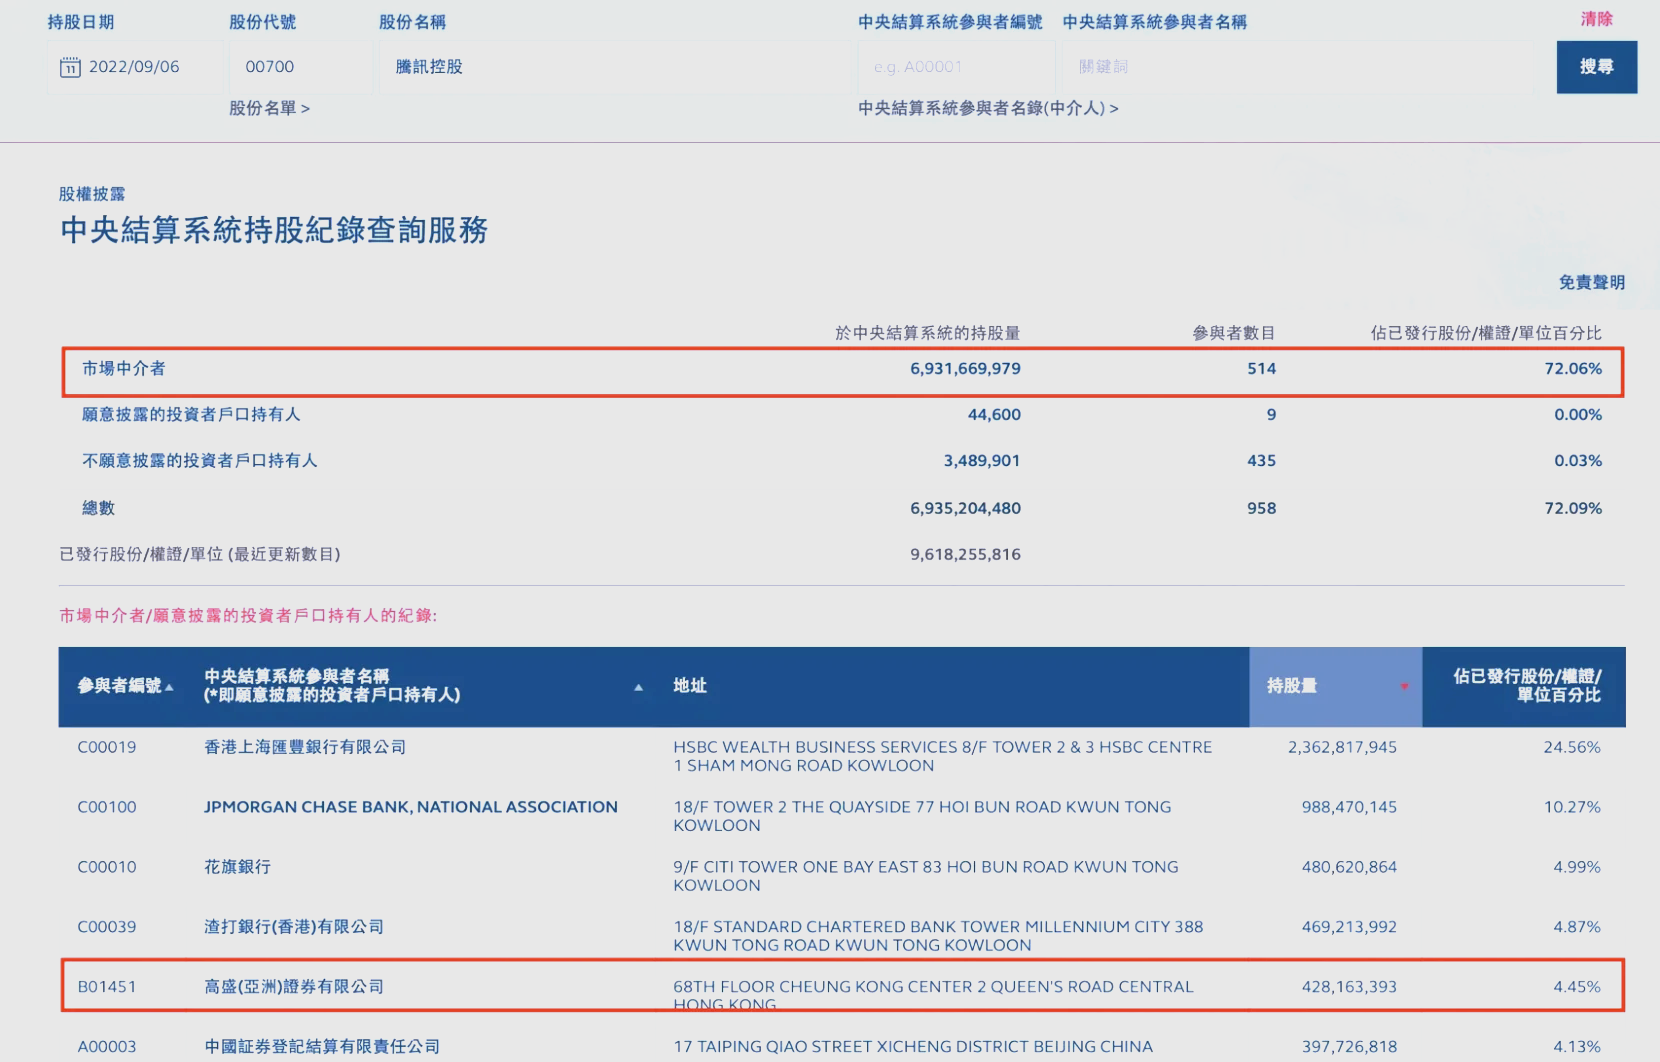Click the 搜尋 search button
This screenshot has height=1062, width=1660.
[1596, 67]
